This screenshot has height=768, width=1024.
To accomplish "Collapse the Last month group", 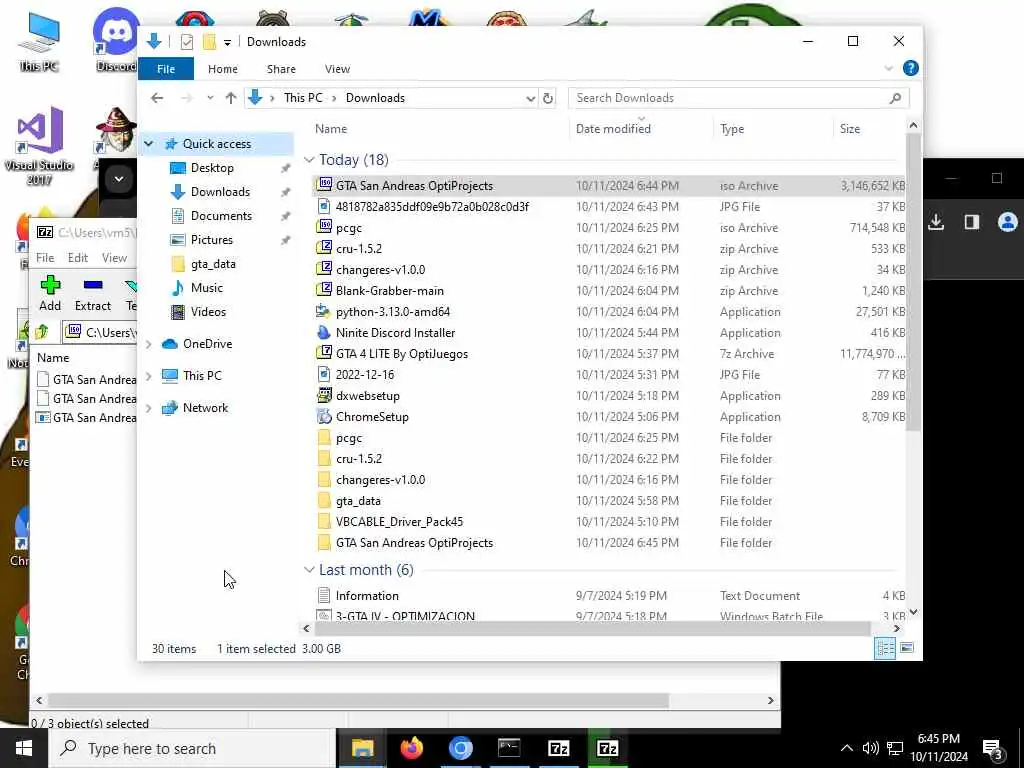I will pos(309,570).
